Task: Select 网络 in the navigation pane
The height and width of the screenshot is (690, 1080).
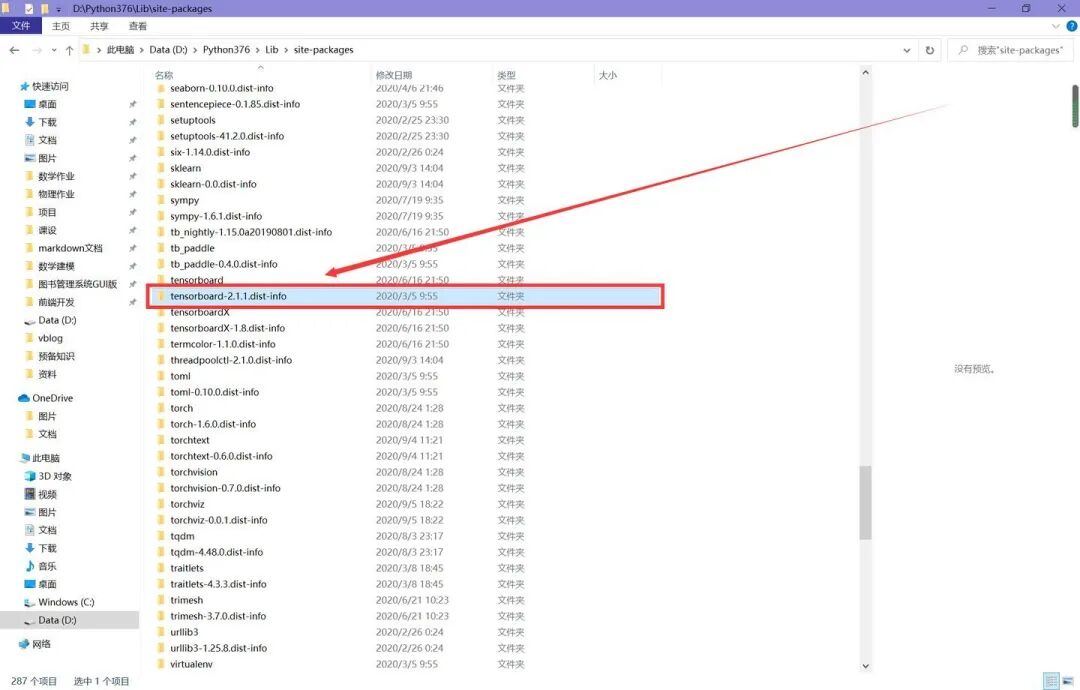Action: click(x=41, y=644)
